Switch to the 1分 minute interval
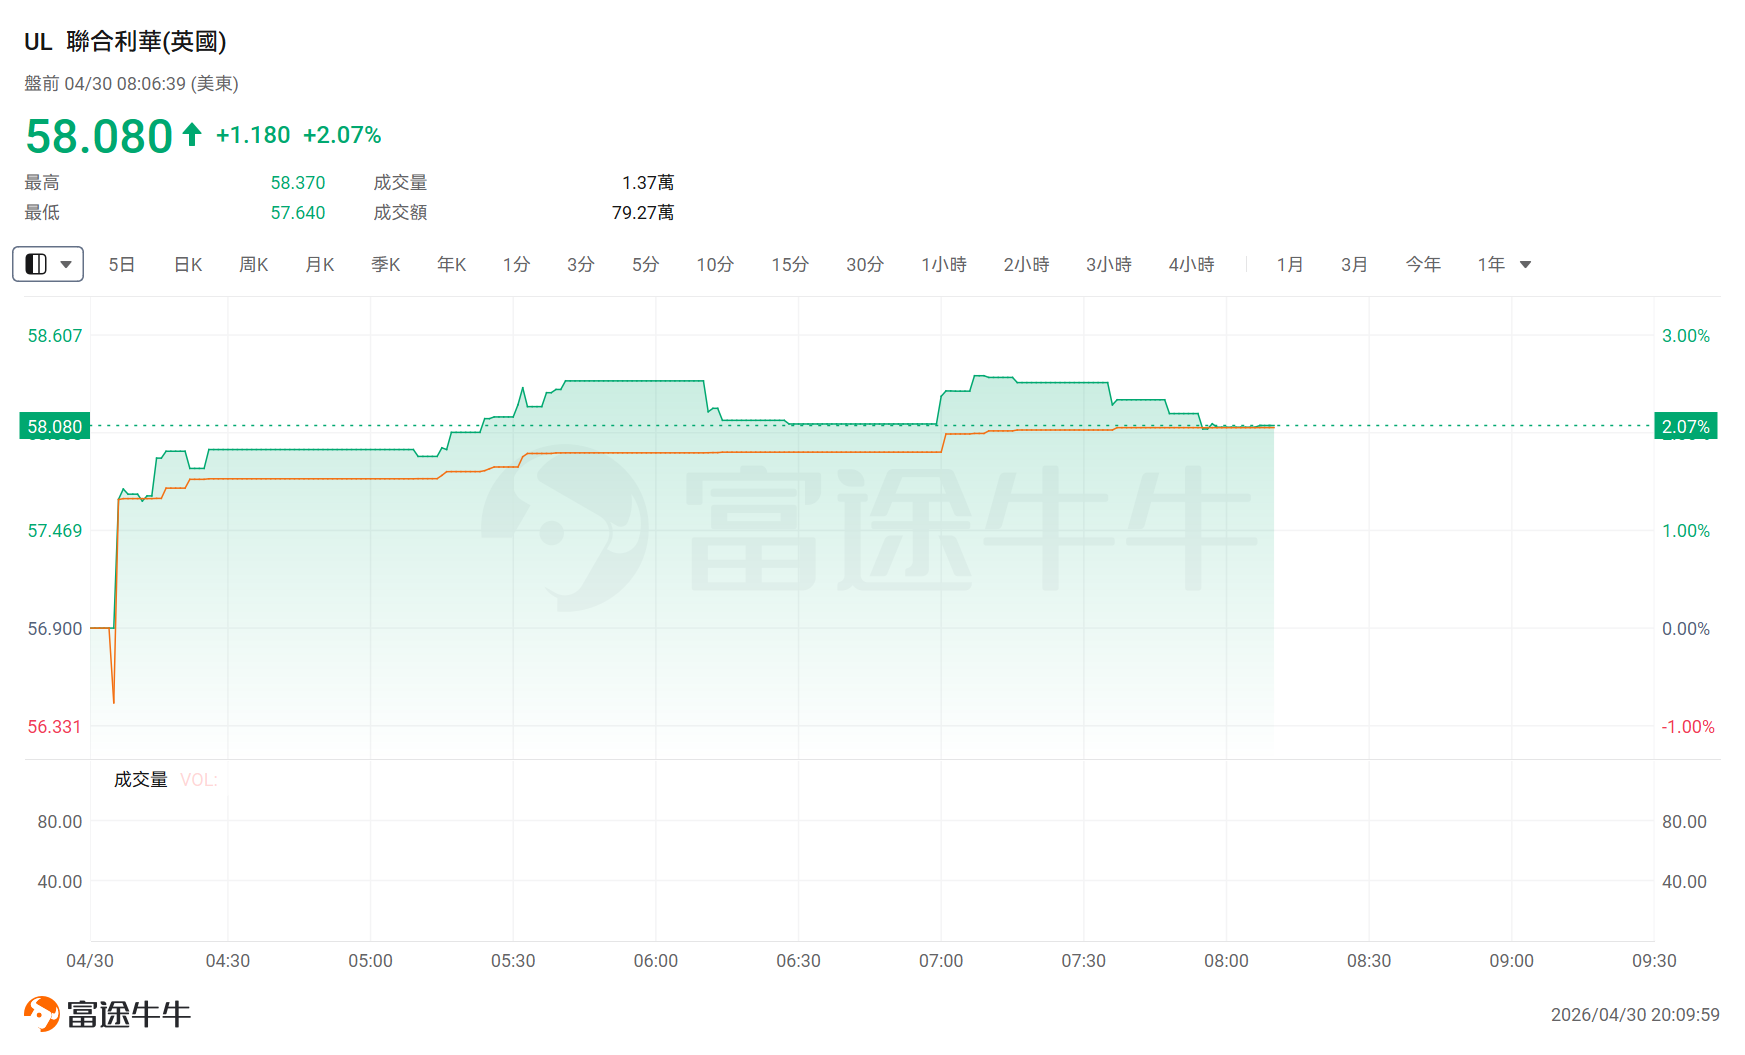Viewport: 1745px width, 1055px height. (x=516, y=265)
